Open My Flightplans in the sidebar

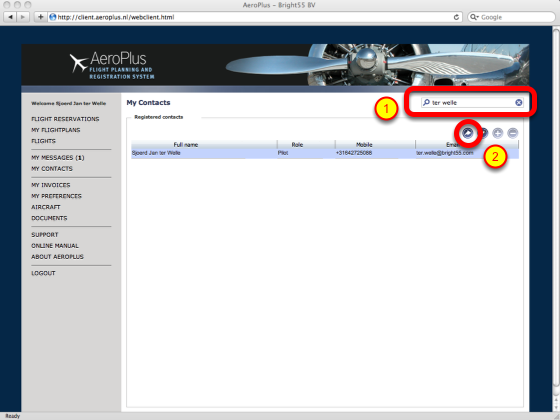[x=56, y=130]
